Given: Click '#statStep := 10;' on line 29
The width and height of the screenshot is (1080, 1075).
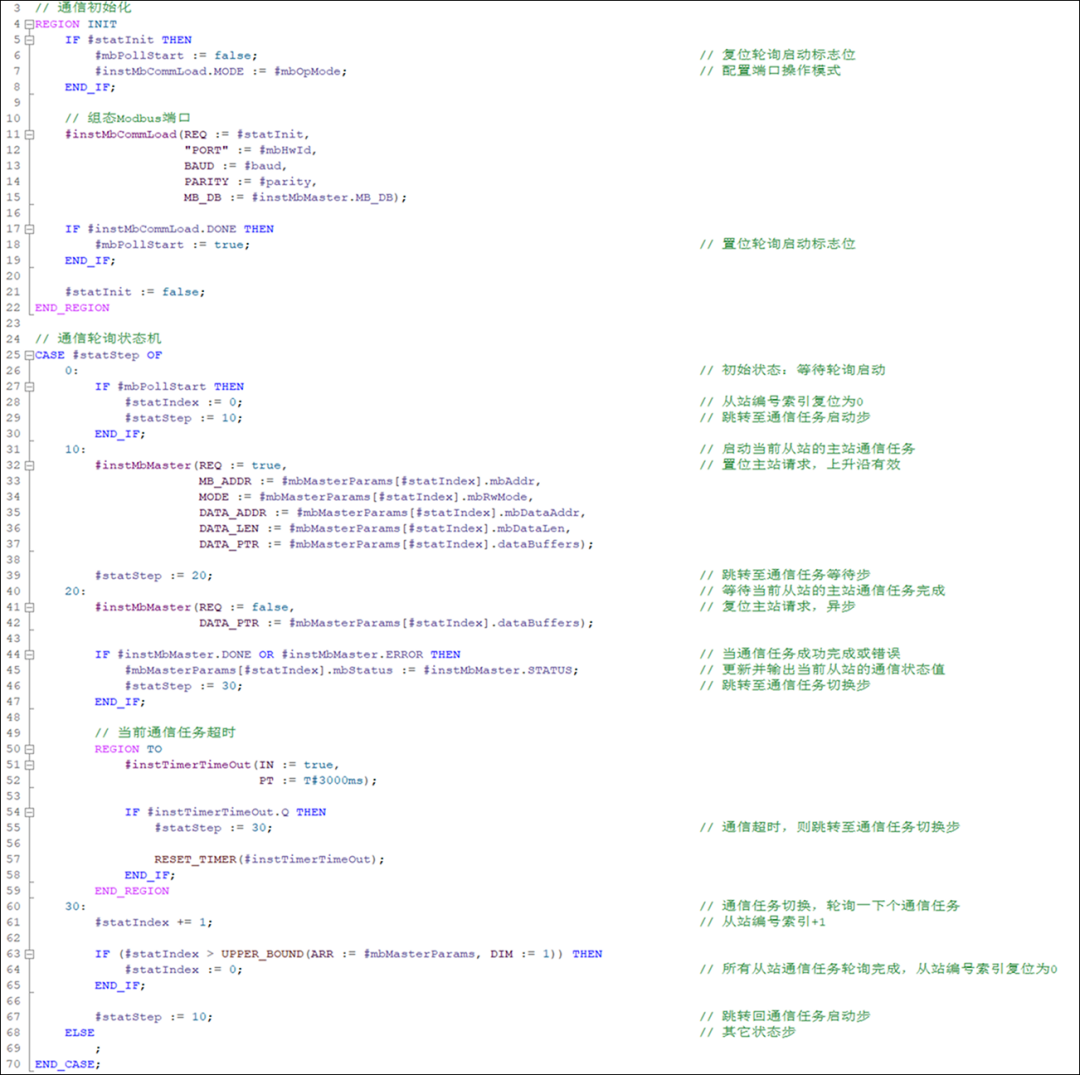Looking at the screenshot, I should click(184, 418).
